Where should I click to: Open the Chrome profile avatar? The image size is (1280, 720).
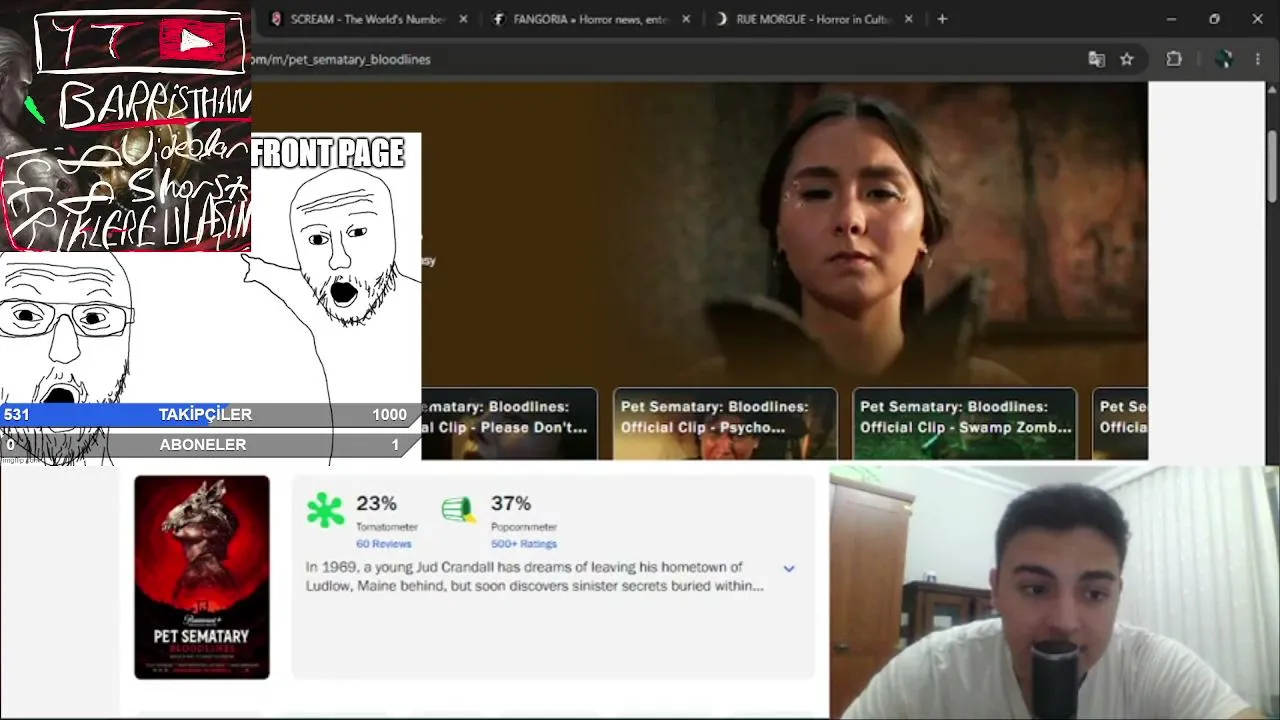point(1223,59)
